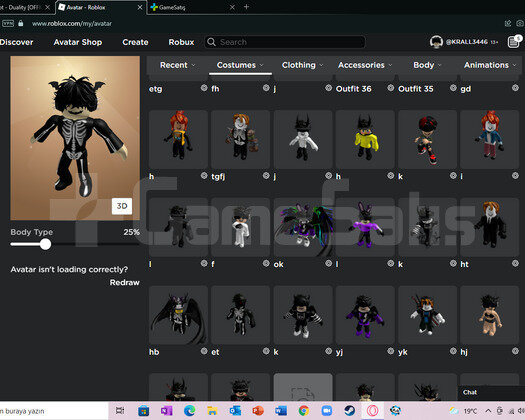Open the gear menu for costume et

click(266, 351)
